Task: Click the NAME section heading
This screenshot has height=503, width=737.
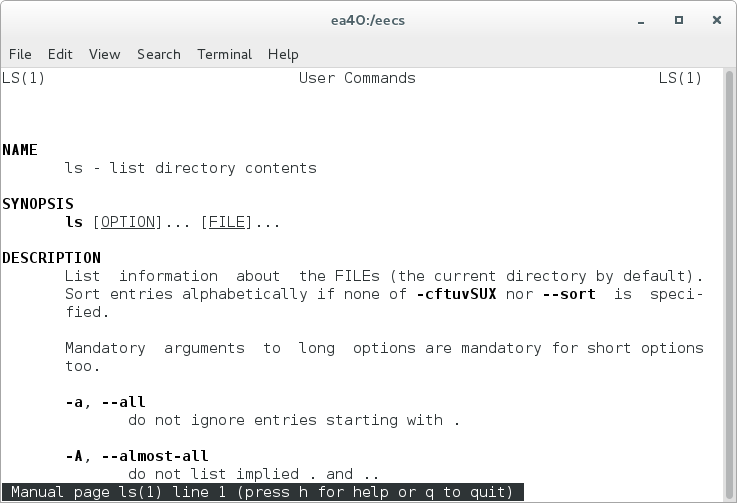Action: (20, 150)
